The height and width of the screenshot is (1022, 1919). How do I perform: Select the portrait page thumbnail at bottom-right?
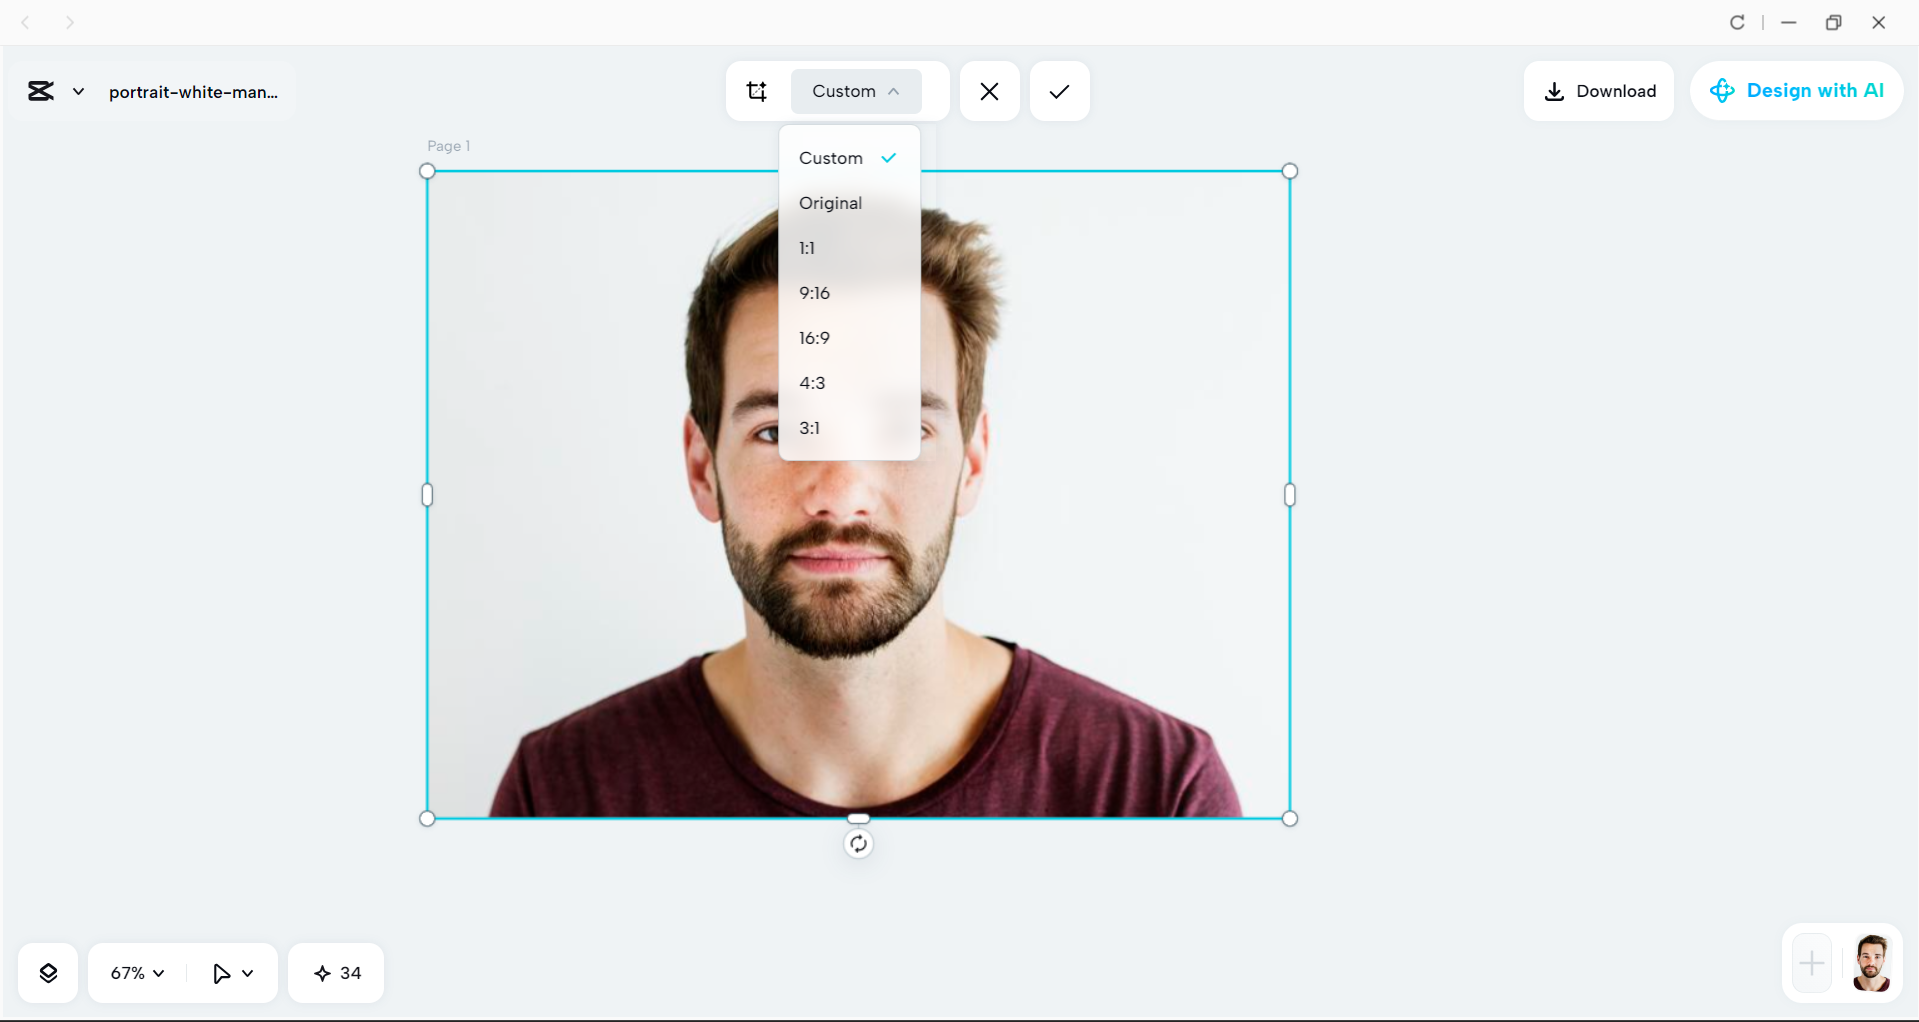pos(1872,963)
